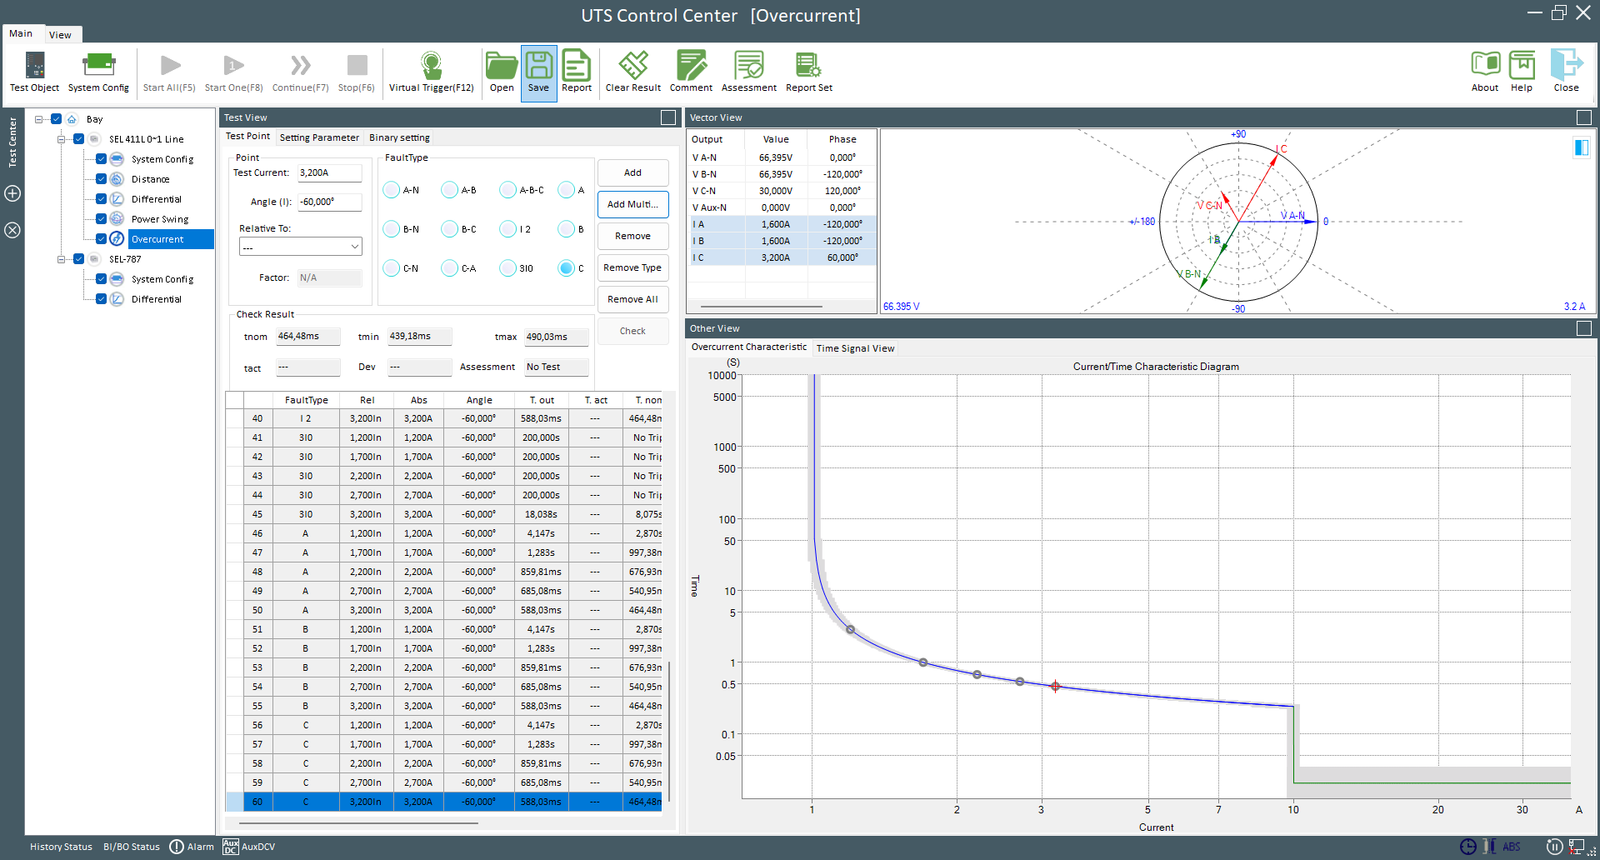Open the Test Object icon
This screenshot has width=1600, height=860.
coord(34,66)
